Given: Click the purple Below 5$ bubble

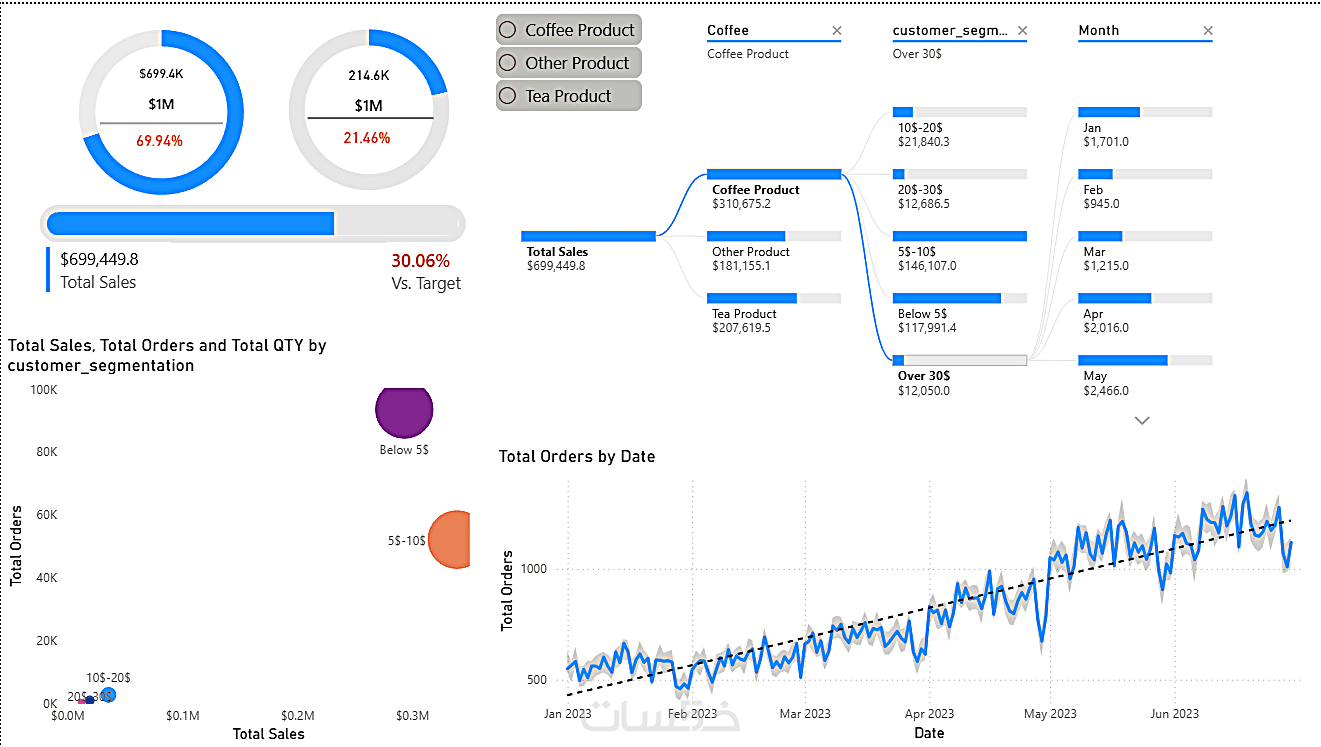Looking at the screenshot, I should [404, 409].
